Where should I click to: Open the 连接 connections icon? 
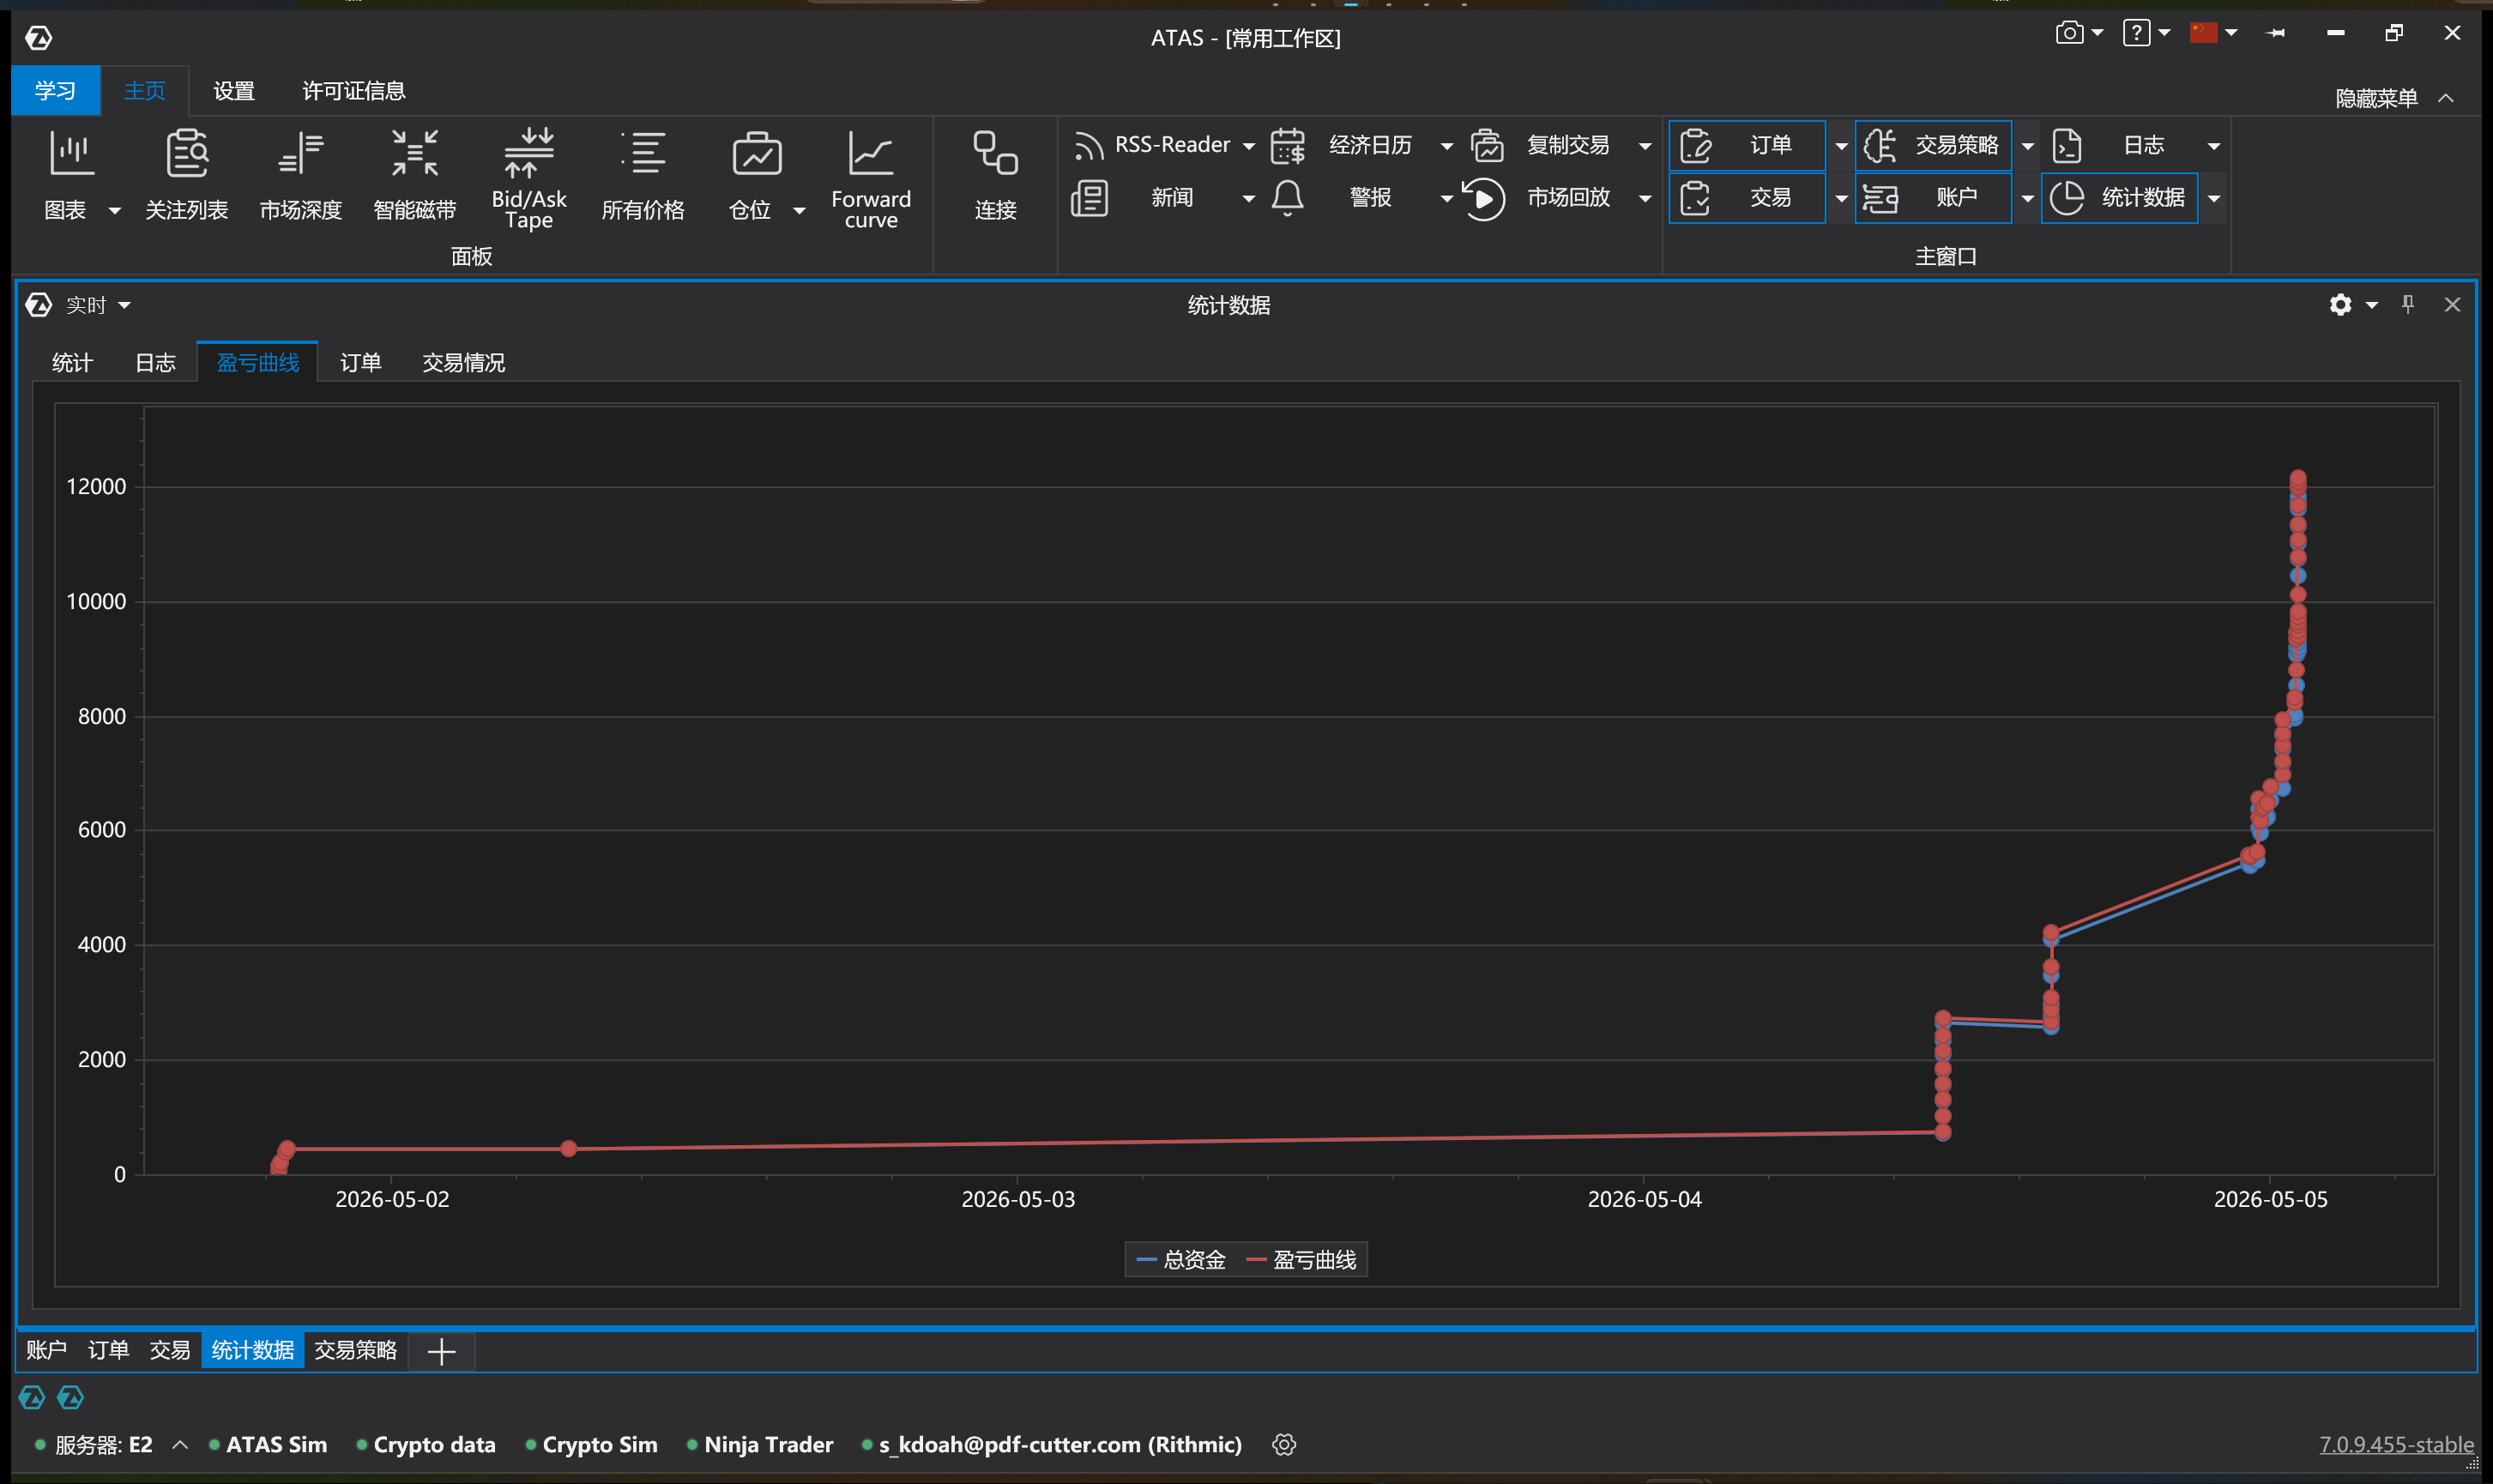click(x=995, y=154)
